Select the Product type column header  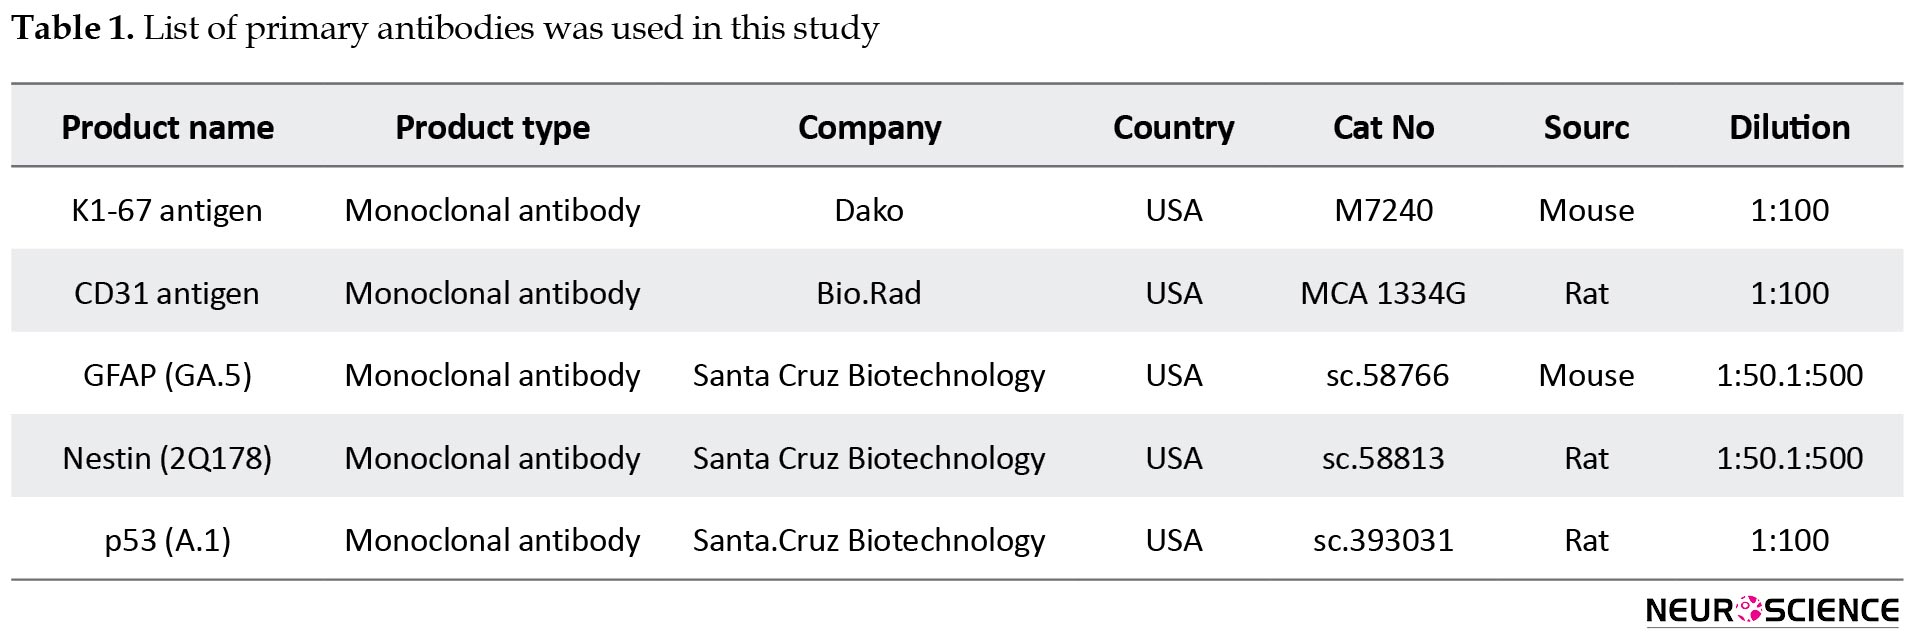[492, 128]
